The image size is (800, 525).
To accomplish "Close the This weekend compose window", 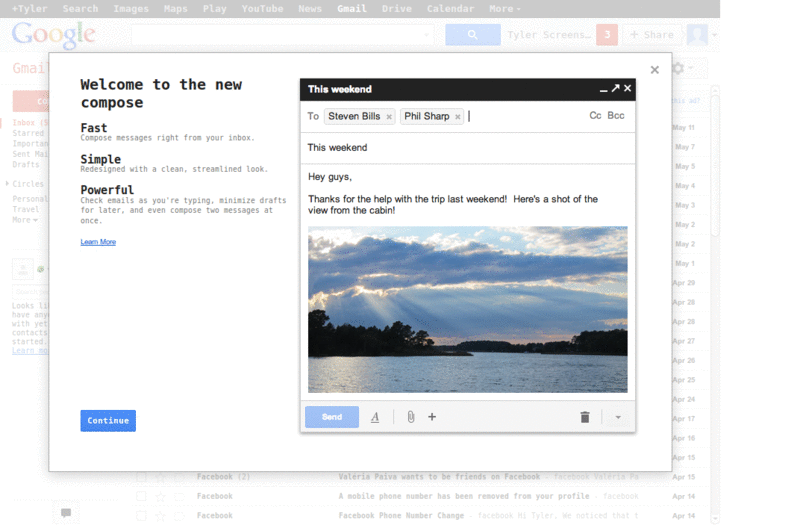I will tap(628, 88).
